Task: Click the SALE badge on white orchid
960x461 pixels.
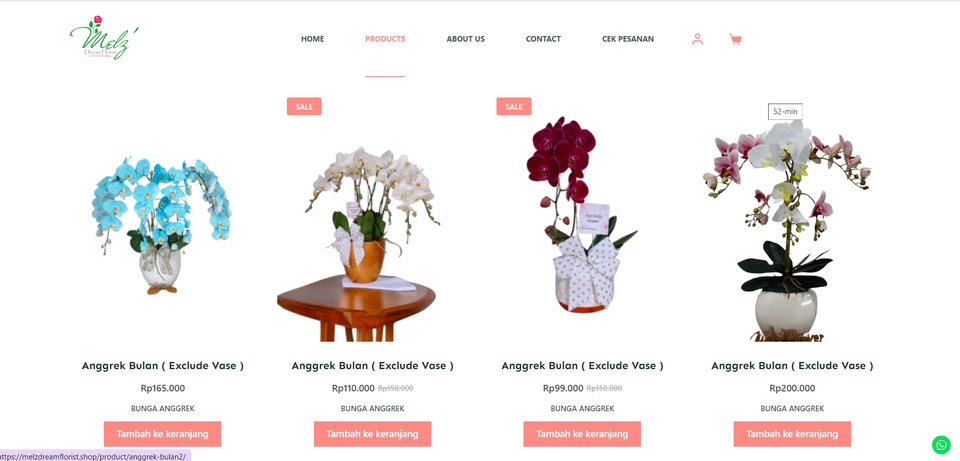Action: coord(304,107)
